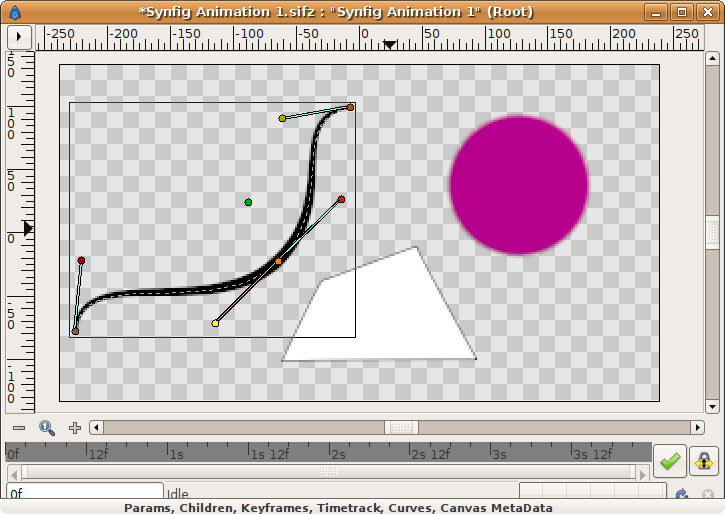Select the olive tangent handle near top

[282, 118]
